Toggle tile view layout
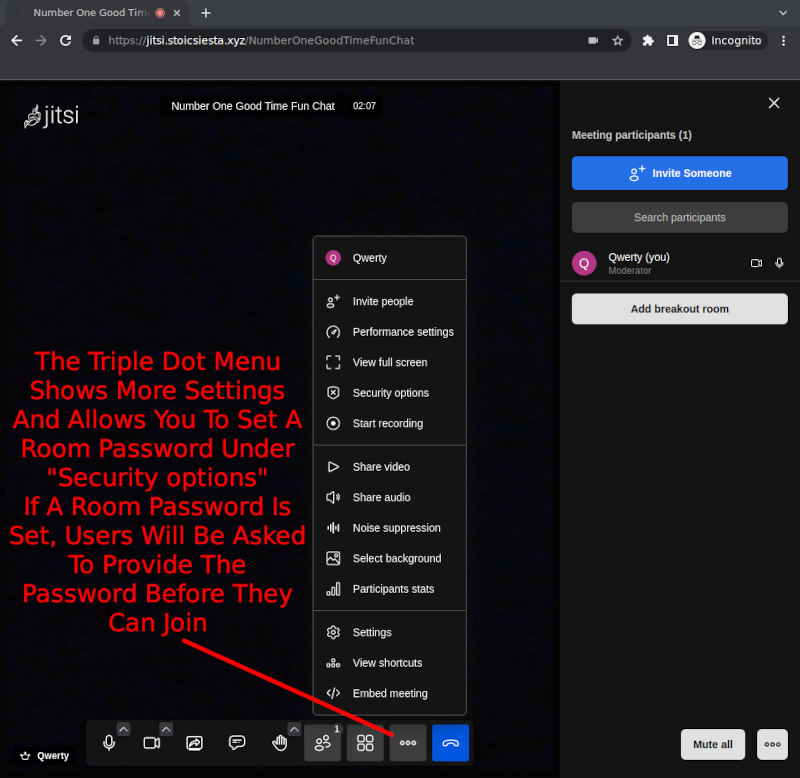This screenshot has width=800, height=778. tap(365, 743)
